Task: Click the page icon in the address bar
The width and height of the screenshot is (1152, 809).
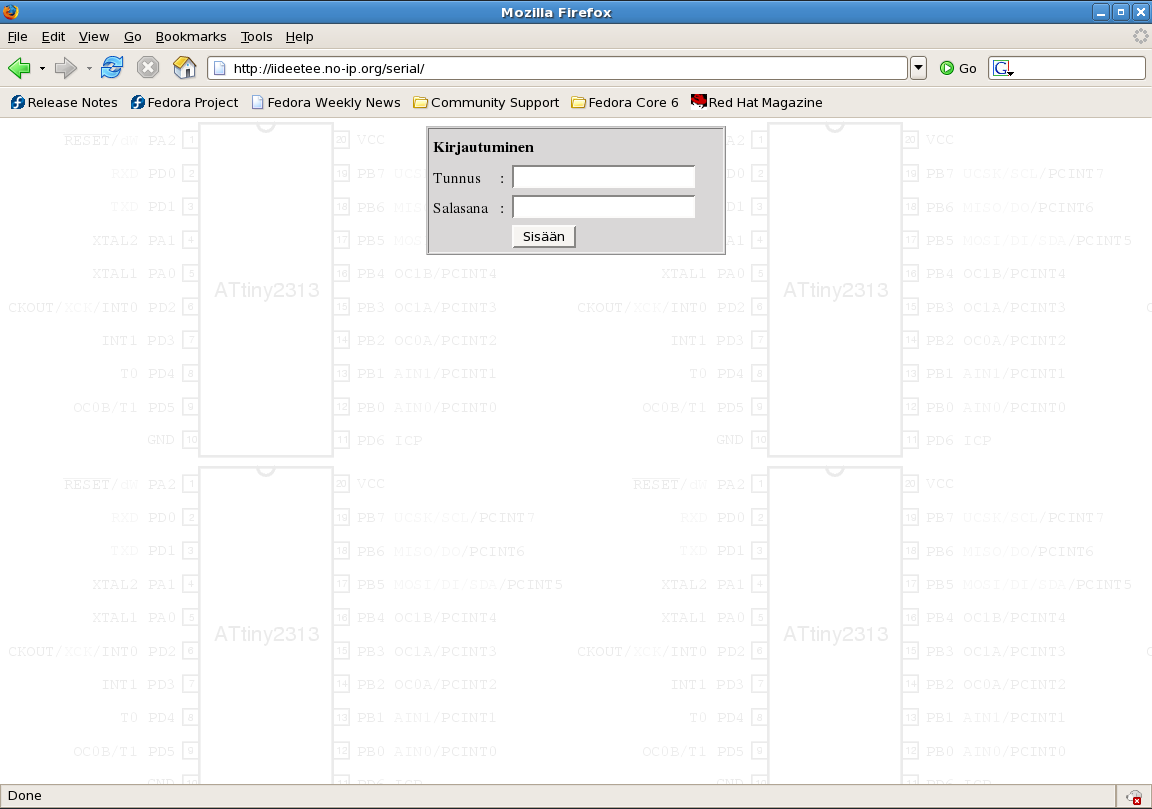Action: pos(217,67)
